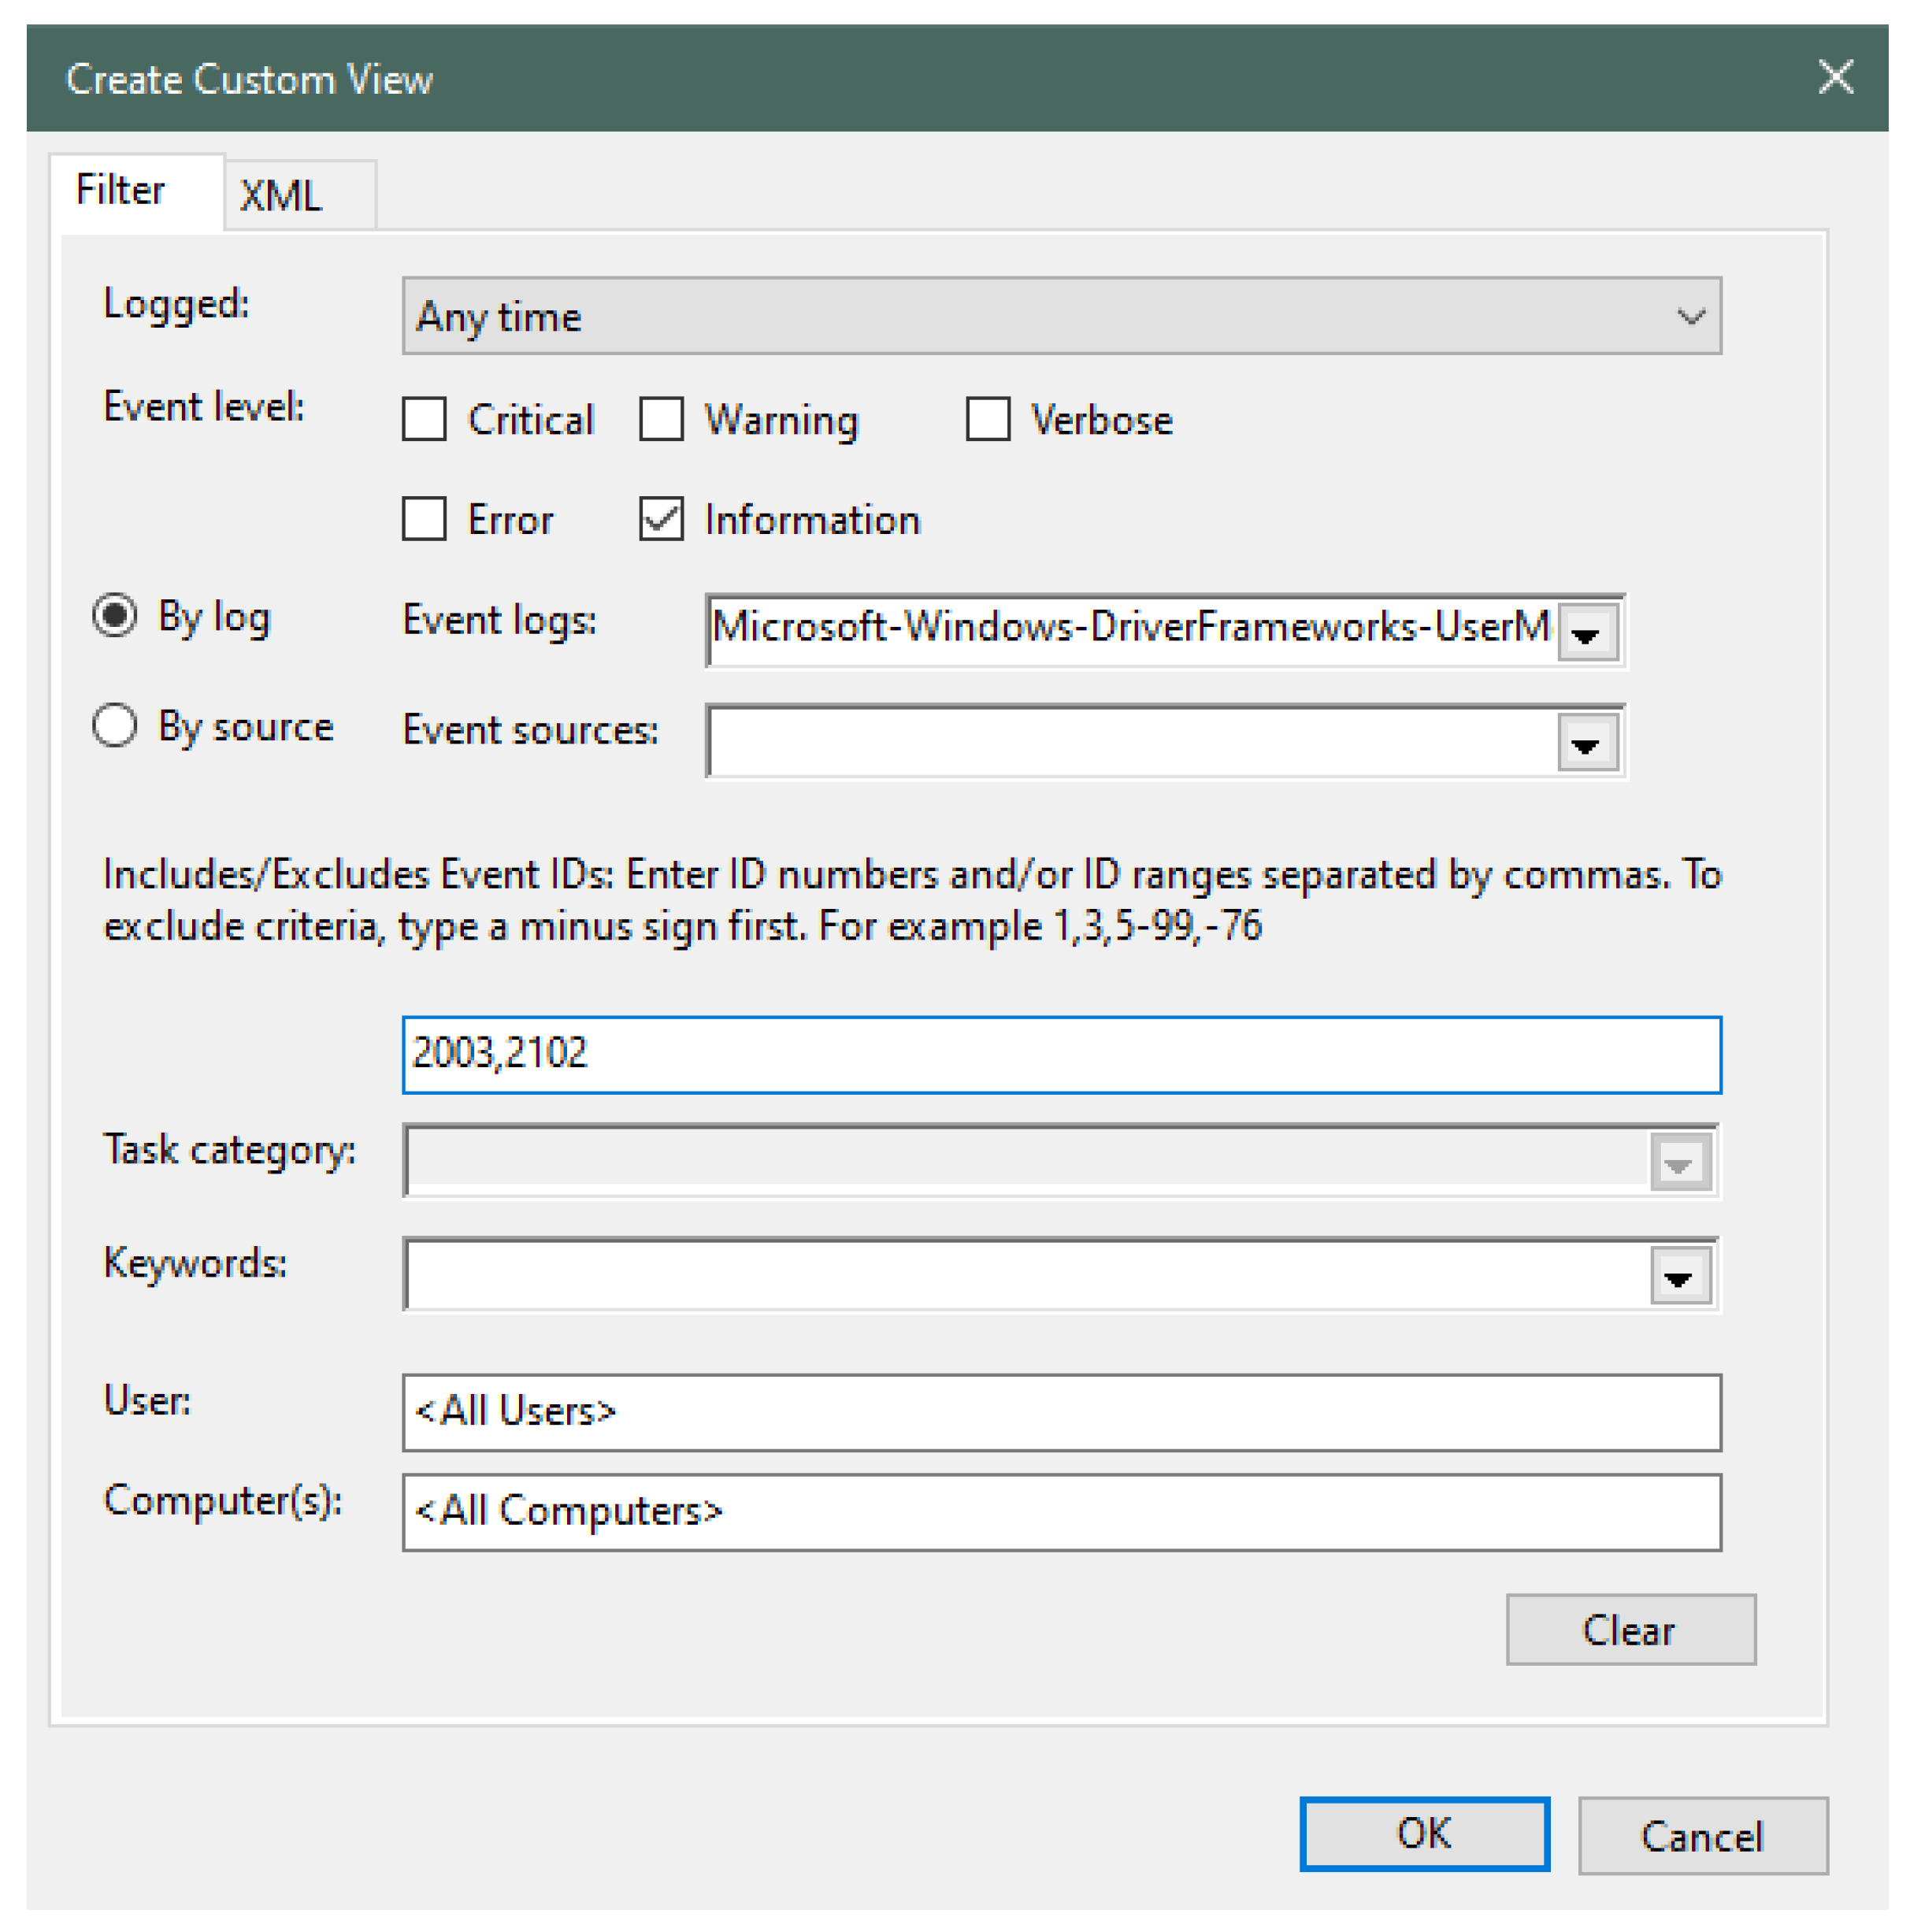Screen dimensions: 1910x1932
Task: Enable the Error event level checkbox
Action: click(x=424, y=519)
